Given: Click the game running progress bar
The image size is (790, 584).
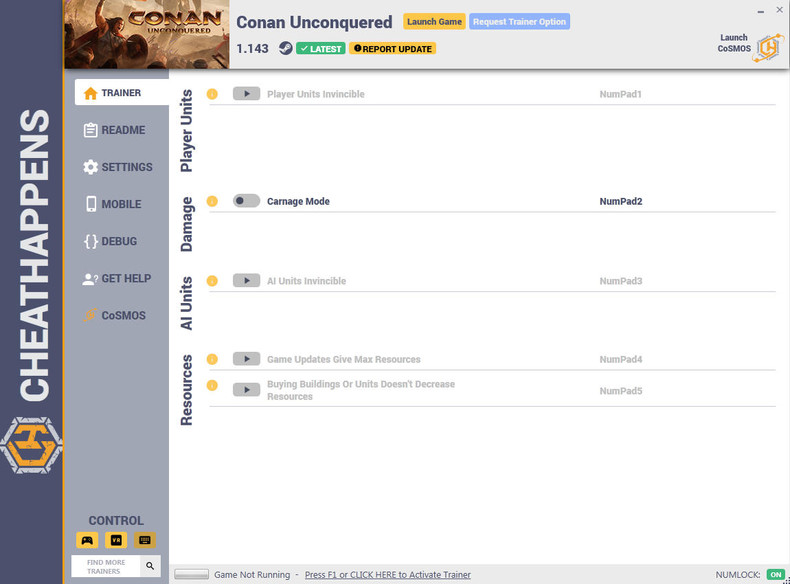Looking at the screenshot, I should pos(191,574).
